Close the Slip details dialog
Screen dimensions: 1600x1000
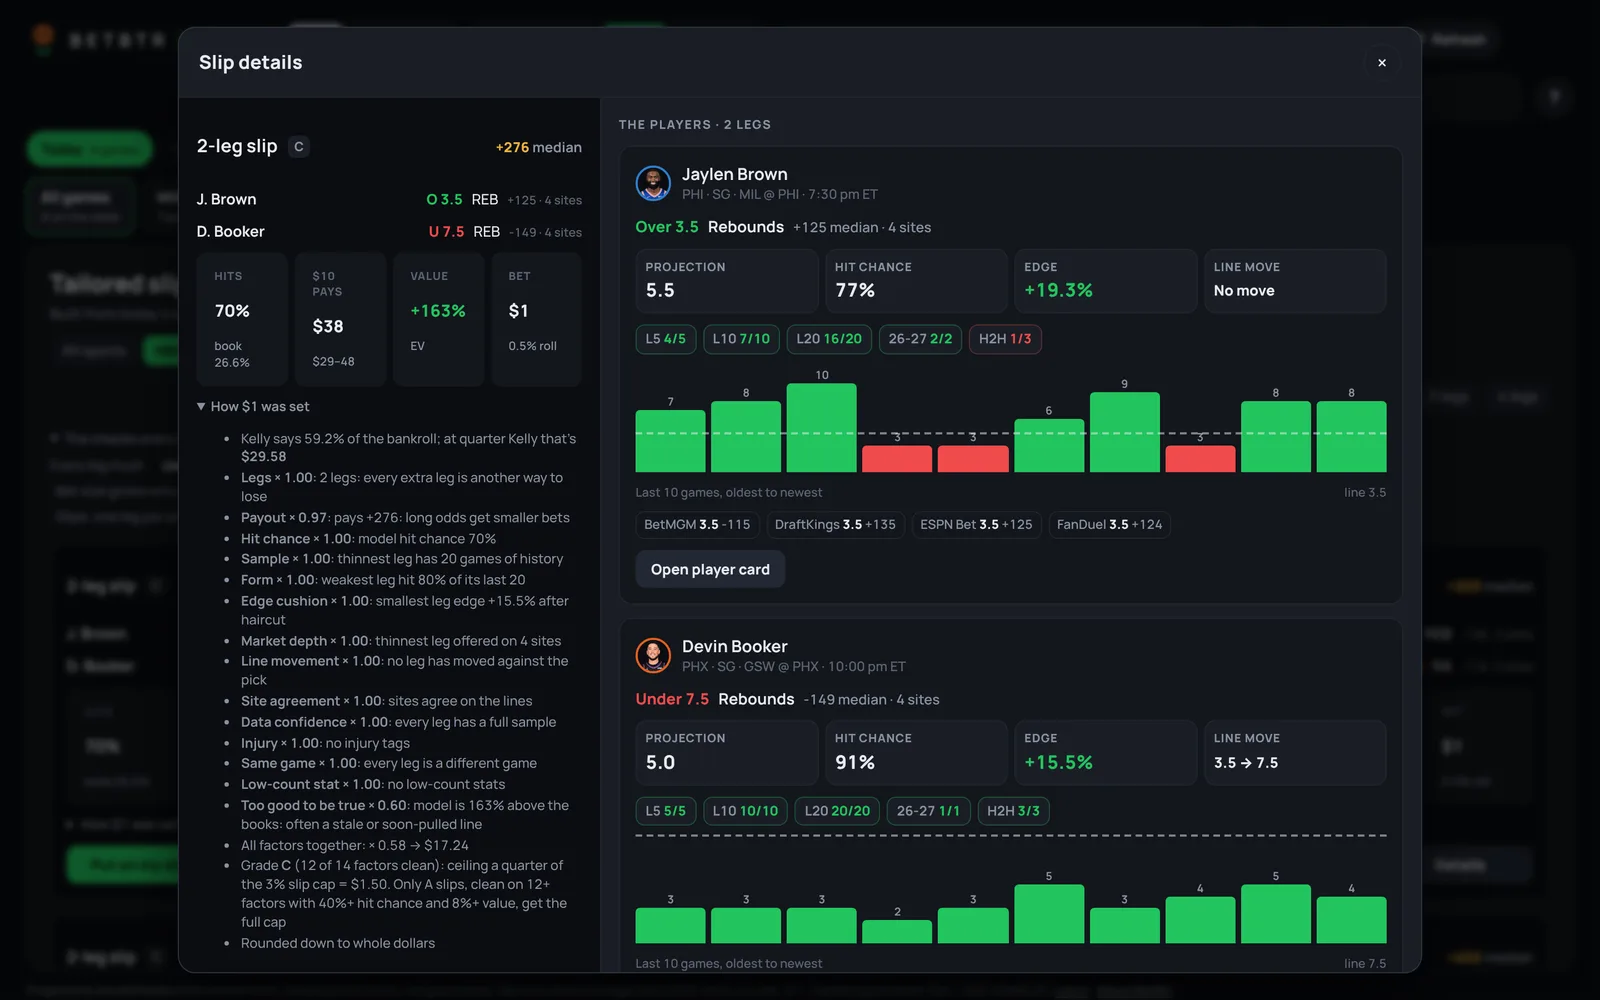[1382, 63]
